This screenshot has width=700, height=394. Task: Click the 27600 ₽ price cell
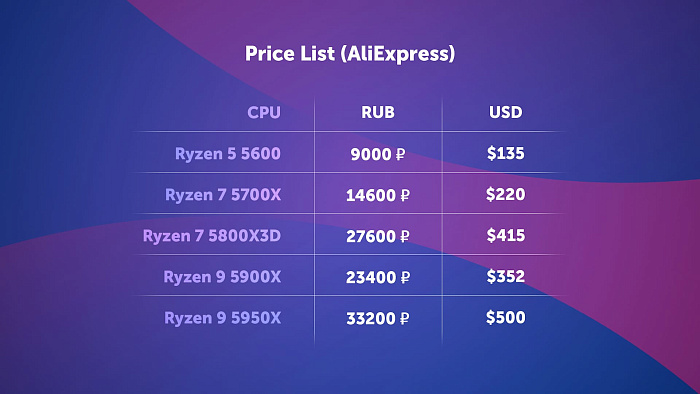coord(378,236)
